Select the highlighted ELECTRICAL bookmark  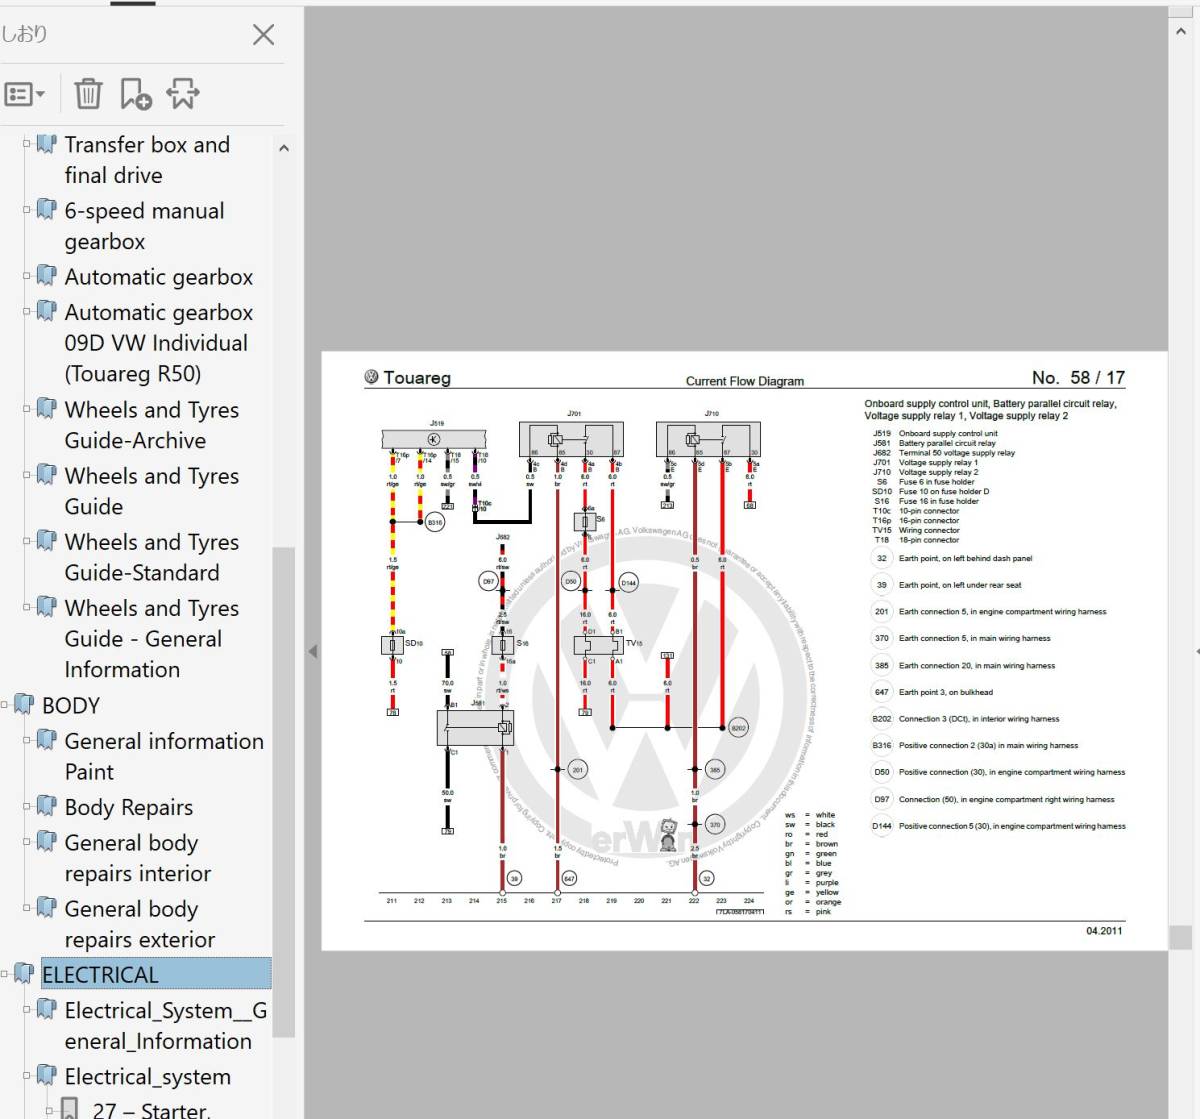156,974
